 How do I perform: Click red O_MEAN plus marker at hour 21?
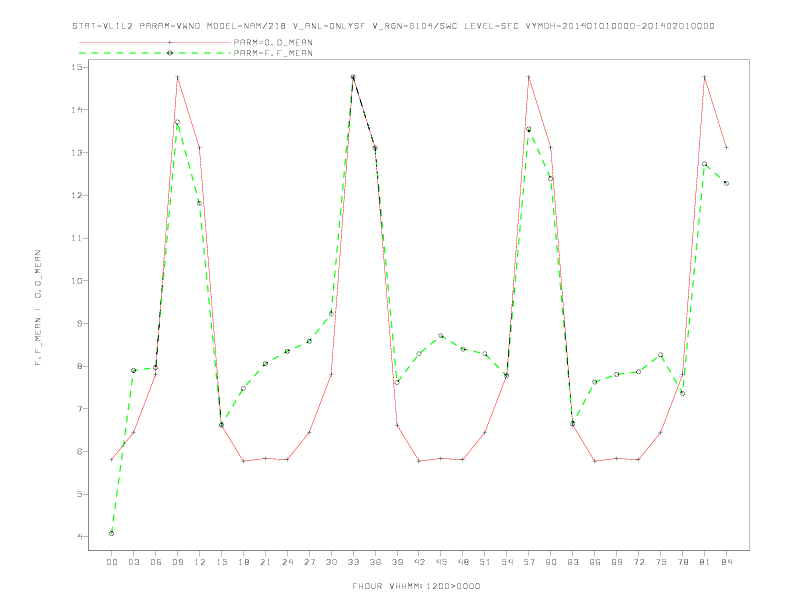[265, 458]
